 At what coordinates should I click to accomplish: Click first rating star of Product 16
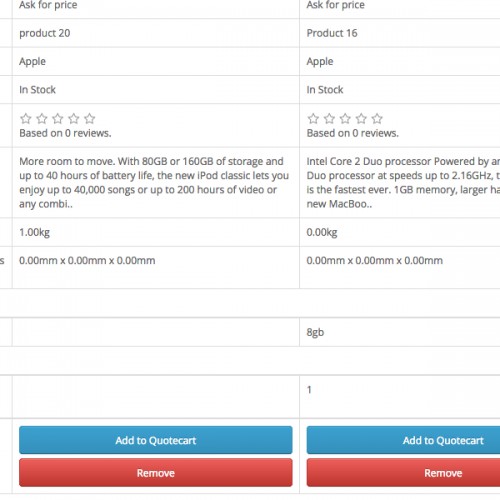(313, 119)
